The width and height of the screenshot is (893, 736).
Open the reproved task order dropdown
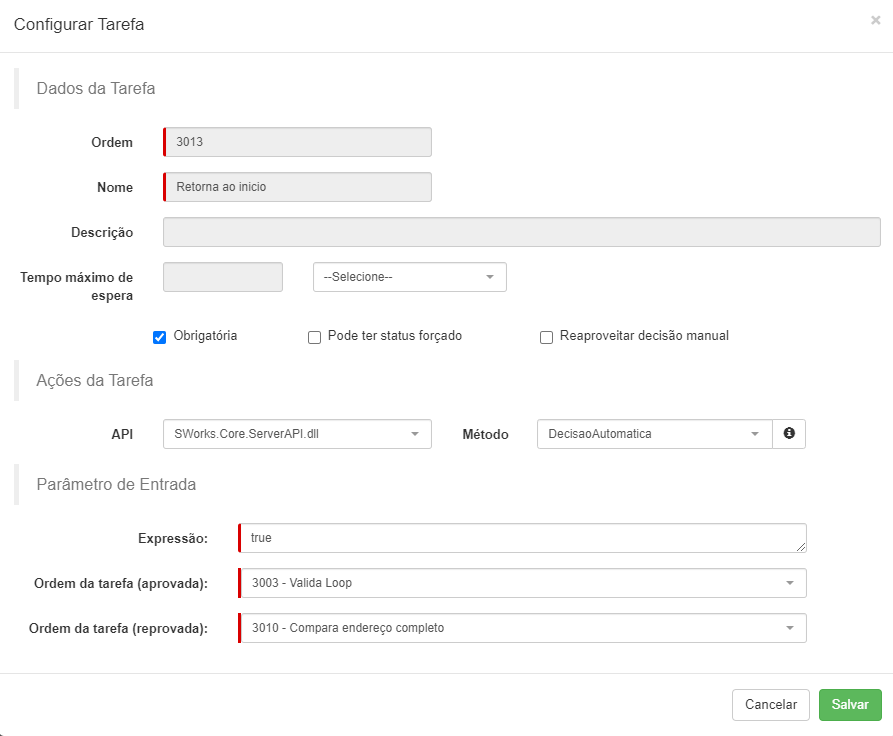[x=522, y=628]
